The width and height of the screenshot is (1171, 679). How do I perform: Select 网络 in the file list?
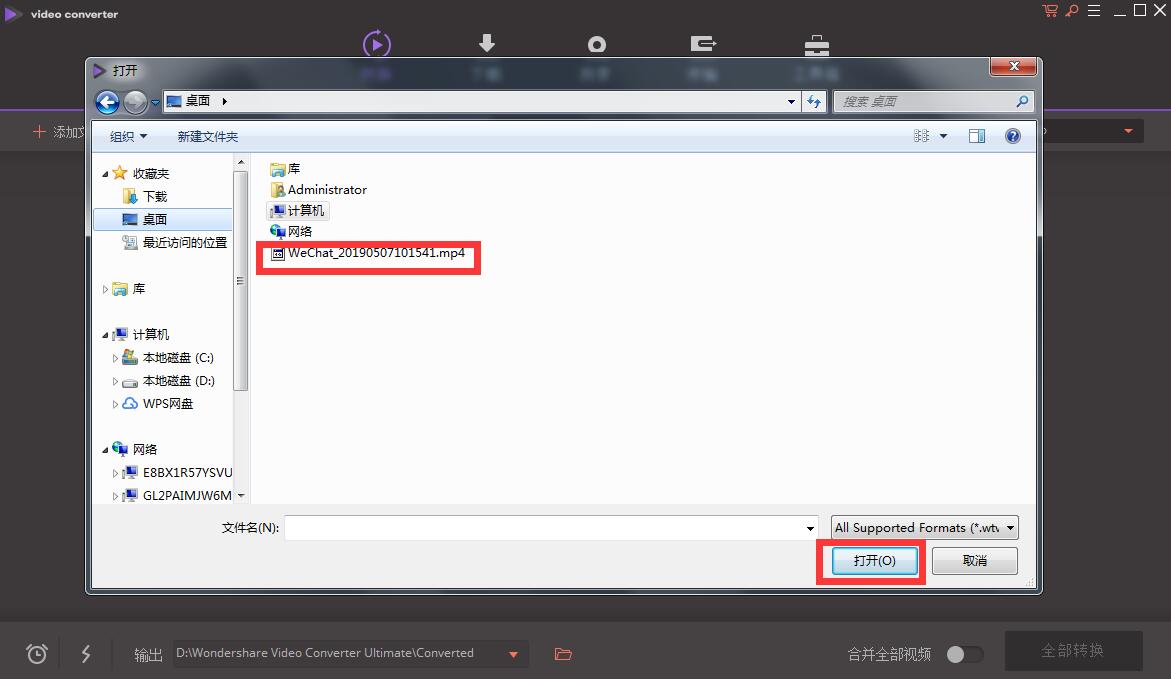coord(291,232)
